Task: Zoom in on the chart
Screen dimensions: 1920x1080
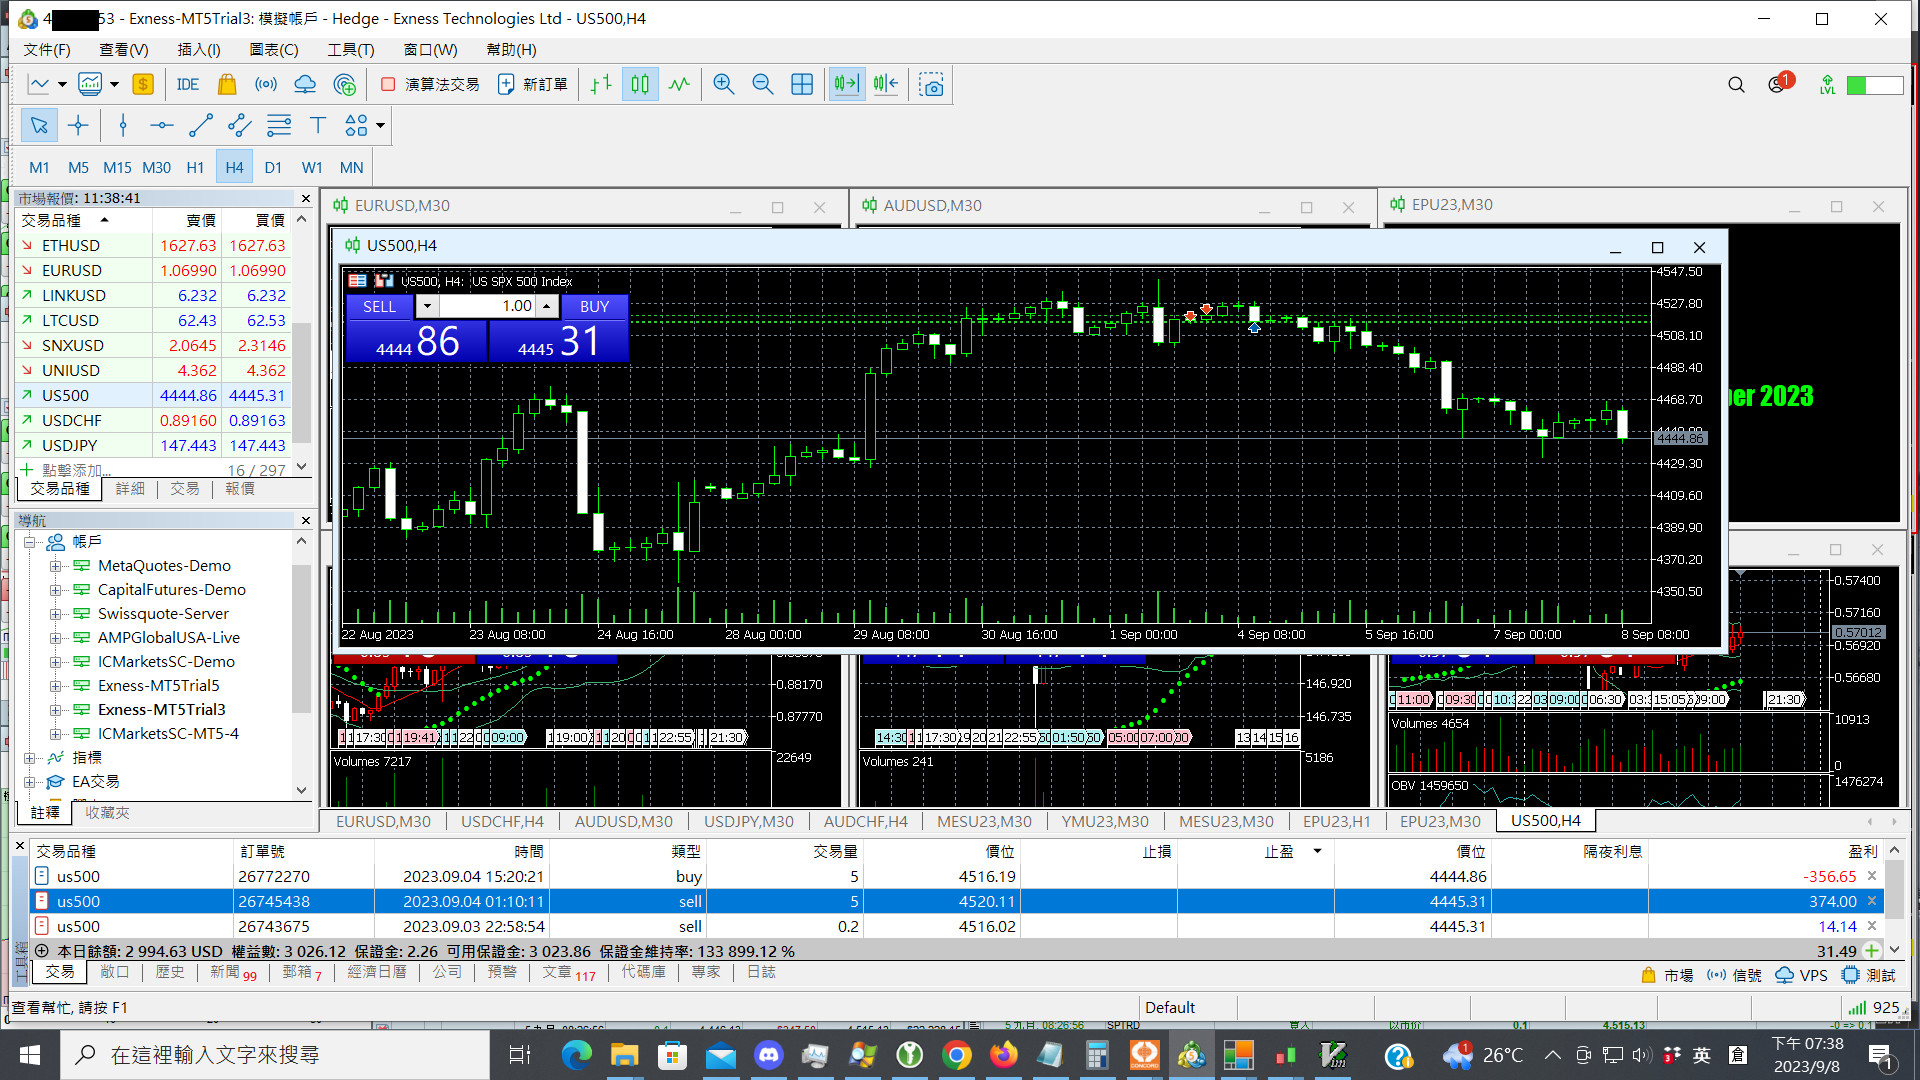Action: pyautogui.click(x=724, y=85)
